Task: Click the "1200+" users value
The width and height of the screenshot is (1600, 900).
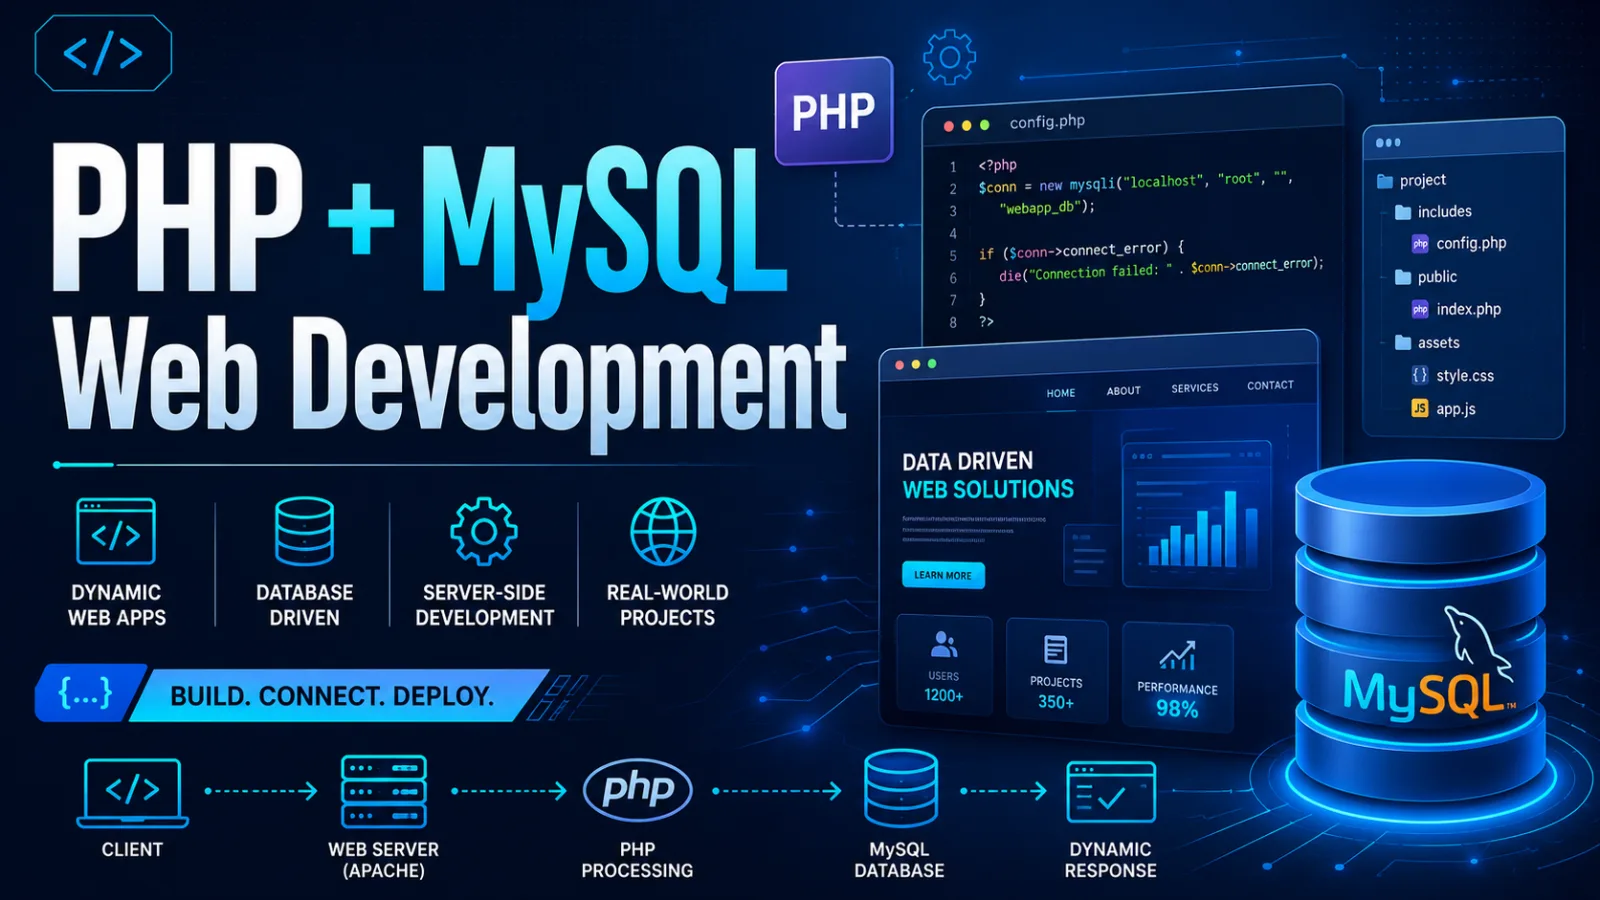Action: click(x=944, y=695)
